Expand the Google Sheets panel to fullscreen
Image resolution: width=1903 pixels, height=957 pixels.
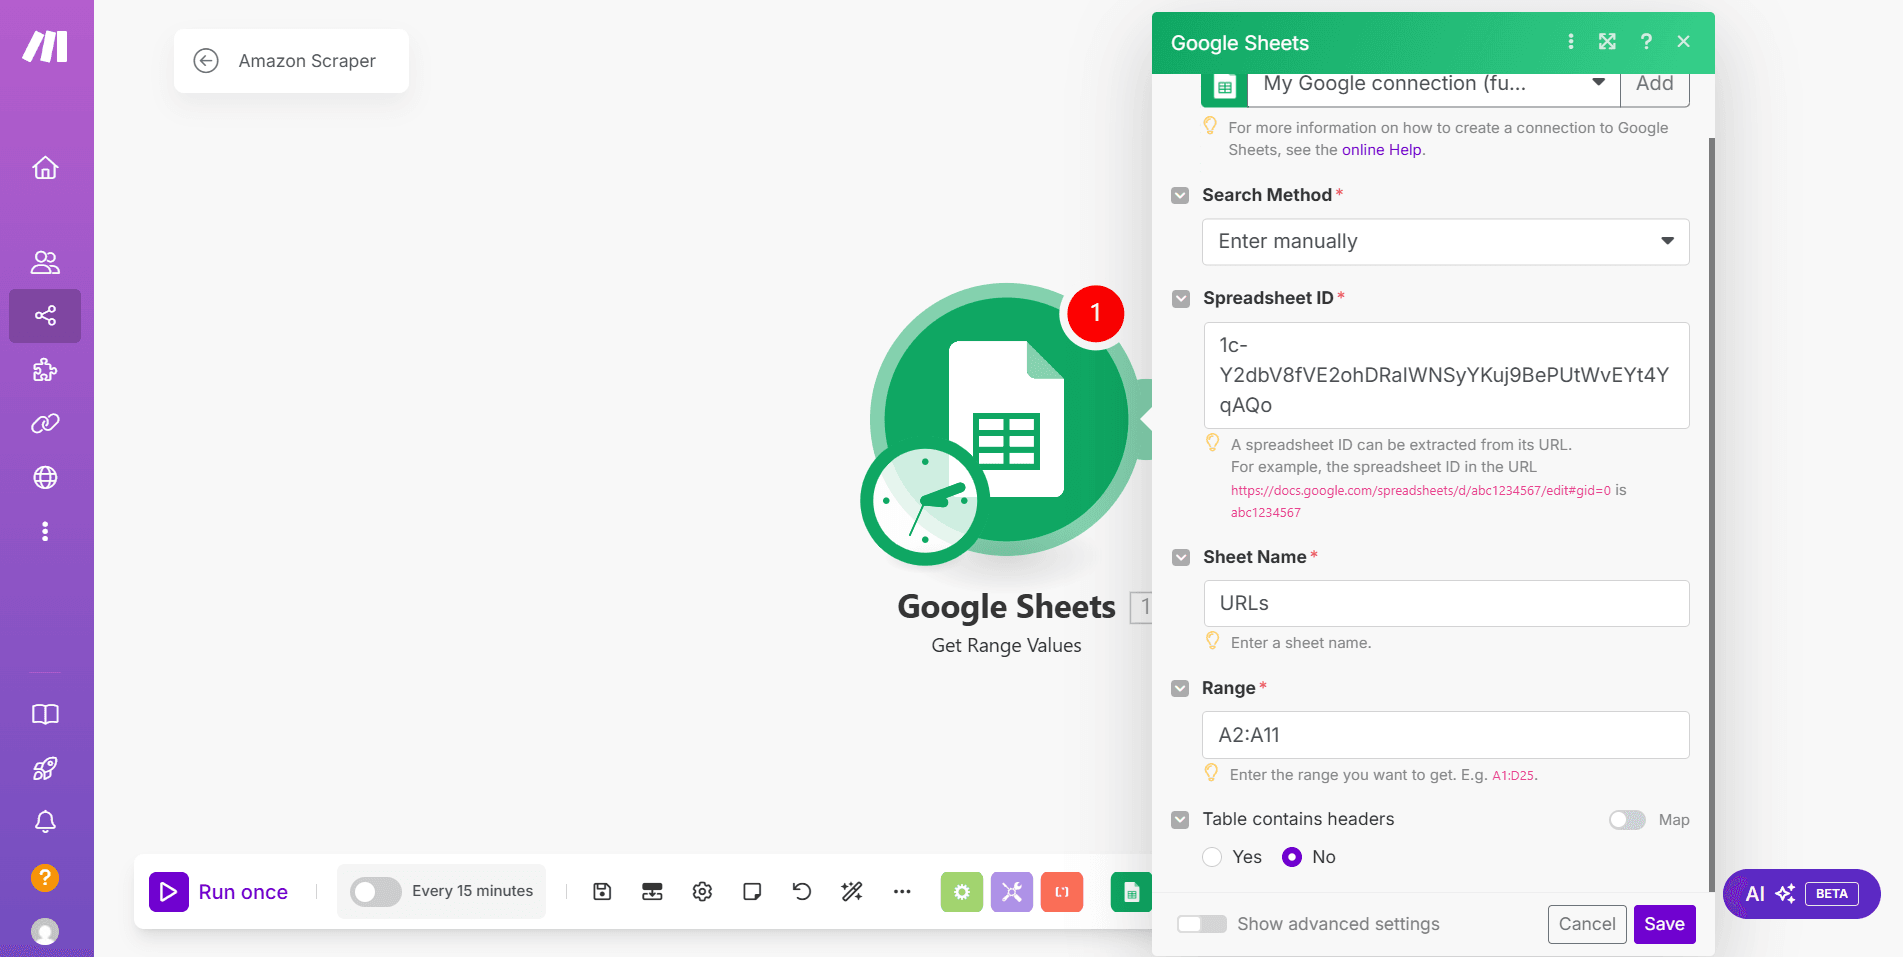[x=1607, y=41]
